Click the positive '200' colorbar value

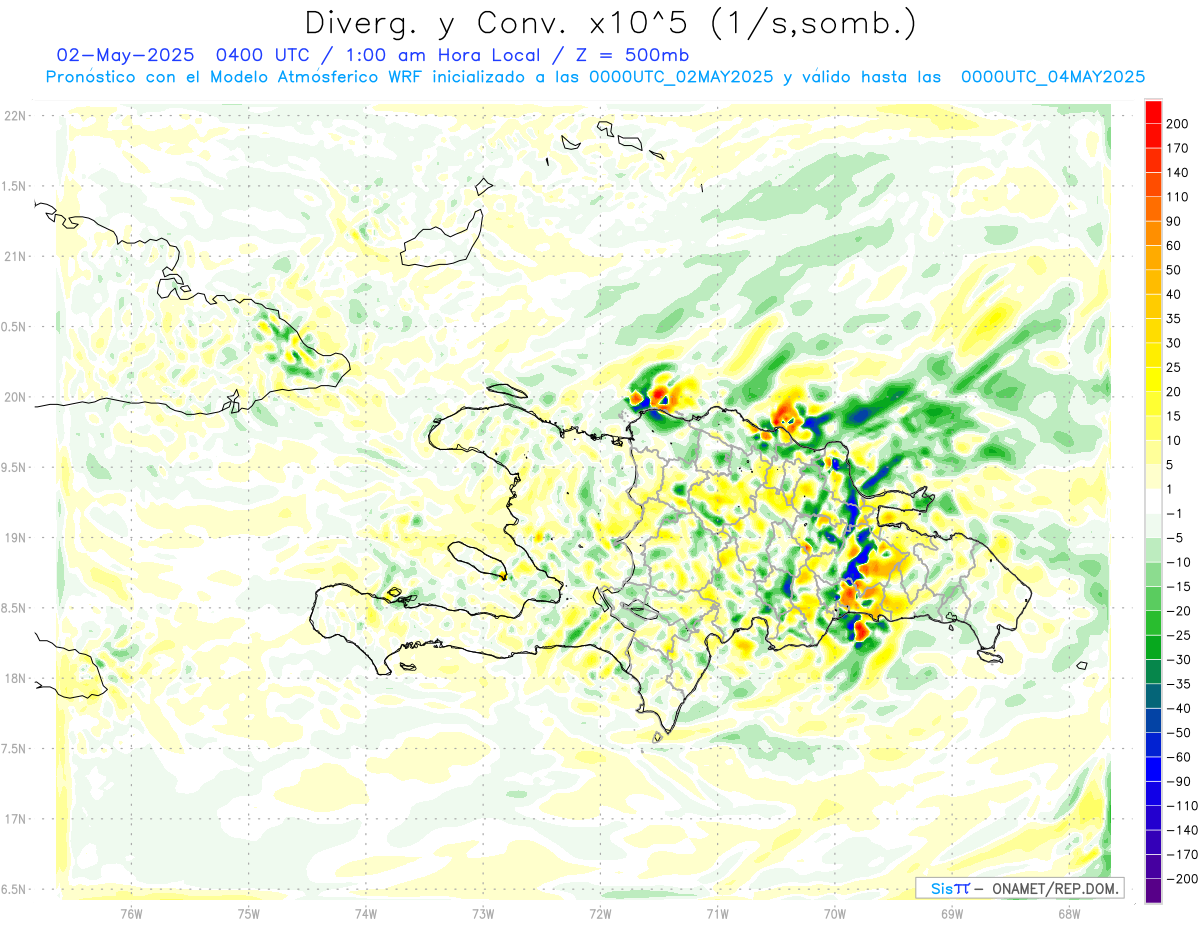1178,124
